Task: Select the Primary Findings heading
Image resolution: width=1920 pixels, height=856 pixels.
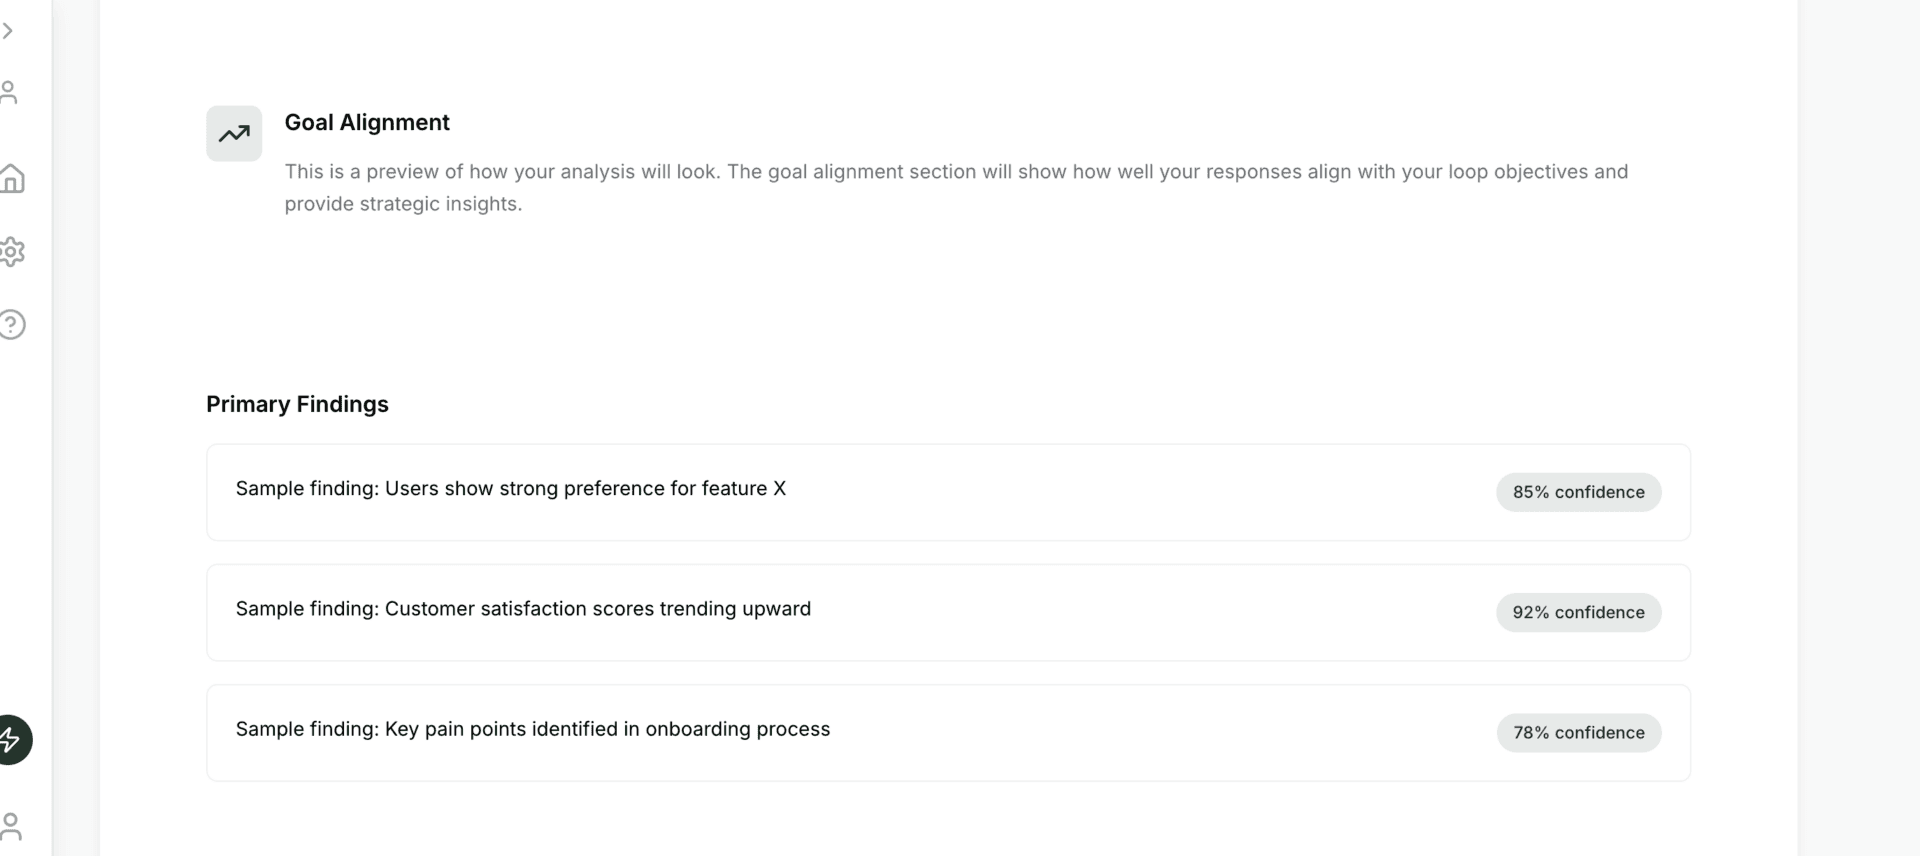Action: [x=297, y=404]
